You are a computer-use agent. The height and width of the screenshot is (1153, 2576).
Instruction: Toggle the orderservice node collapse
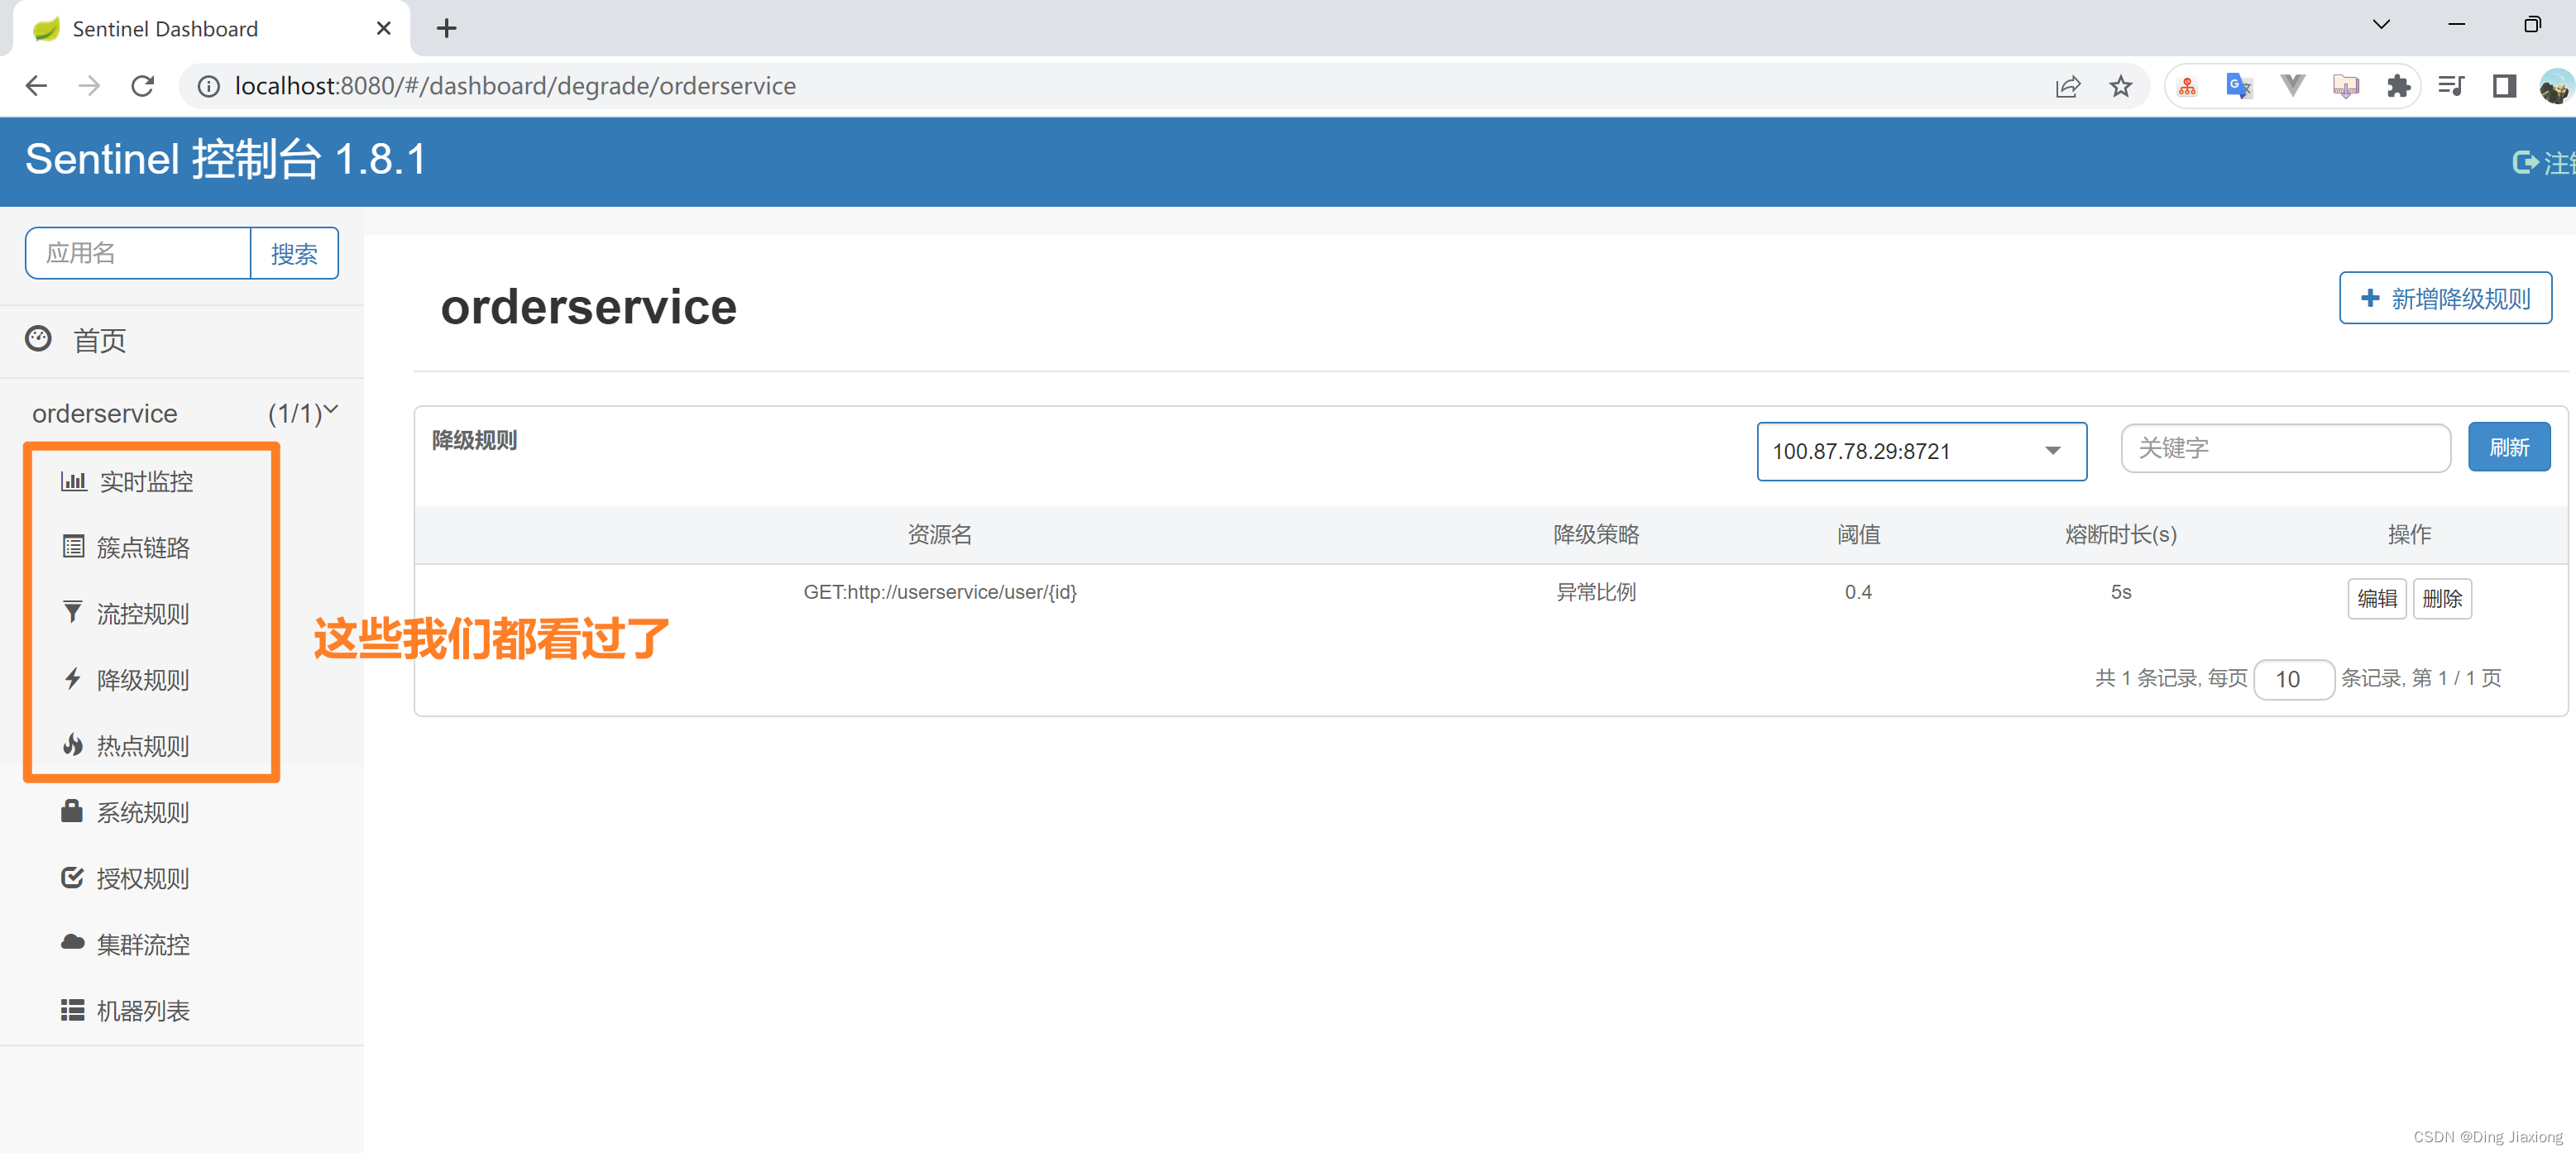click(x=328, y=414)
